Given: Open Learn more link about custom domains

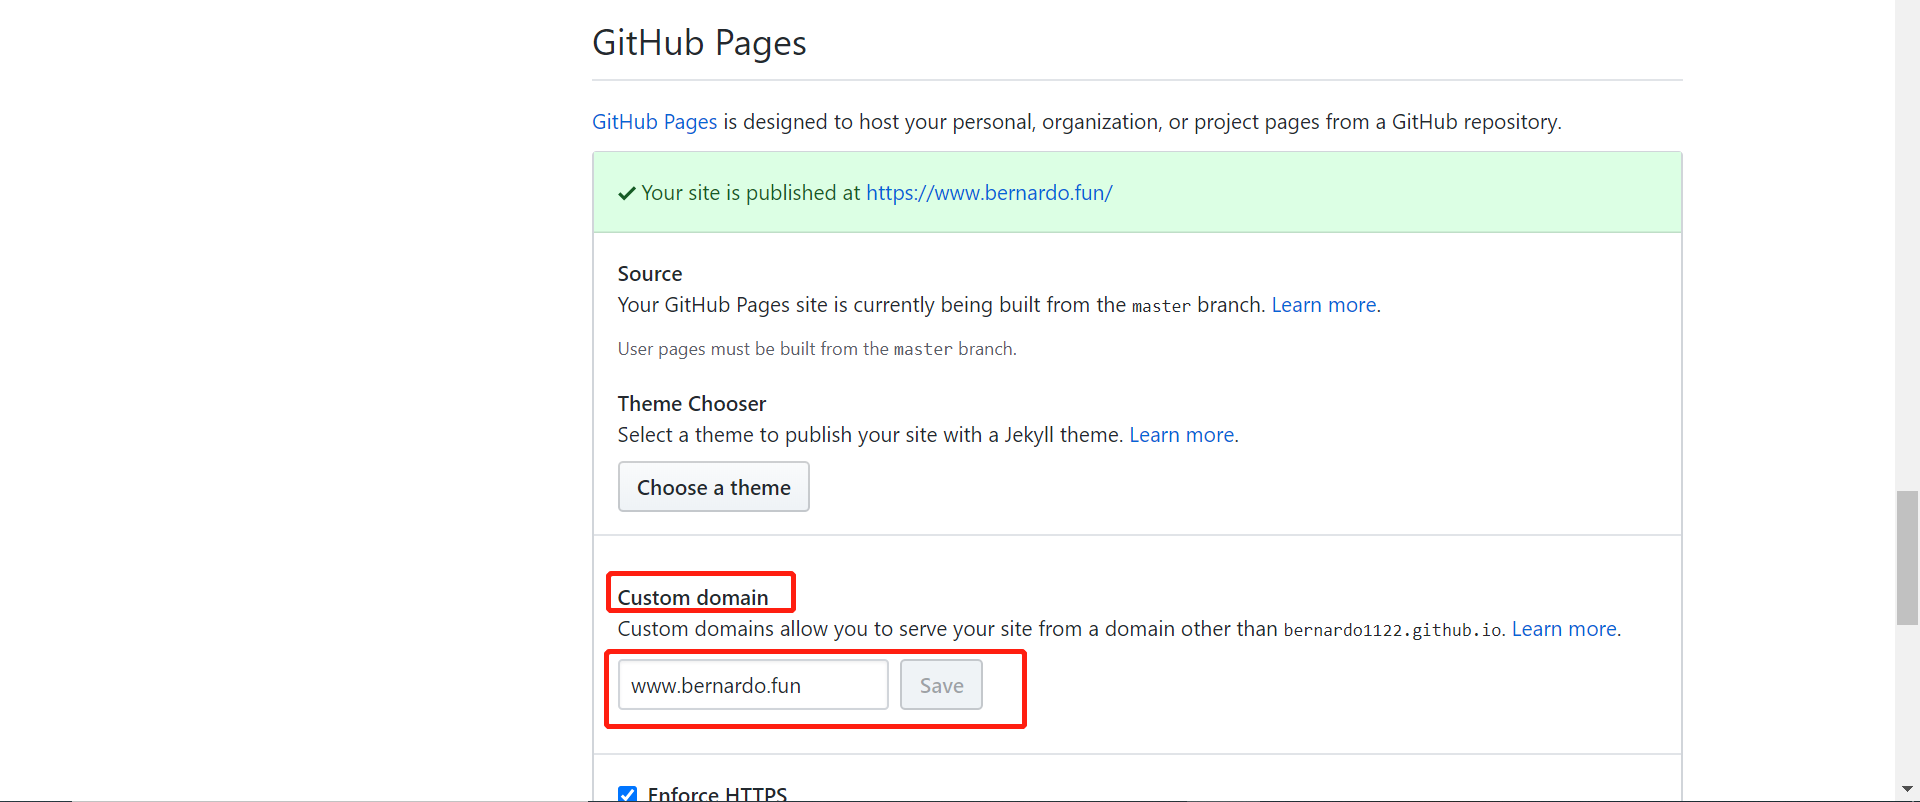Looking at the screenshot, I should point(1563,629).
